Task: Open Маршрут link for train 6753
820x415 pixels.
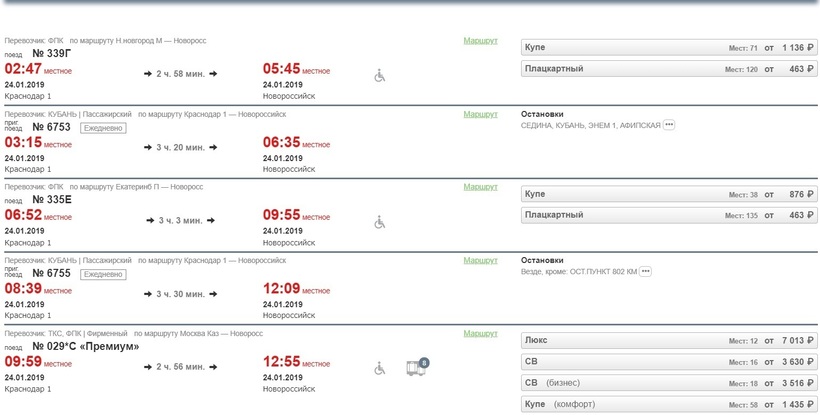Action: (x=481, y=114)
